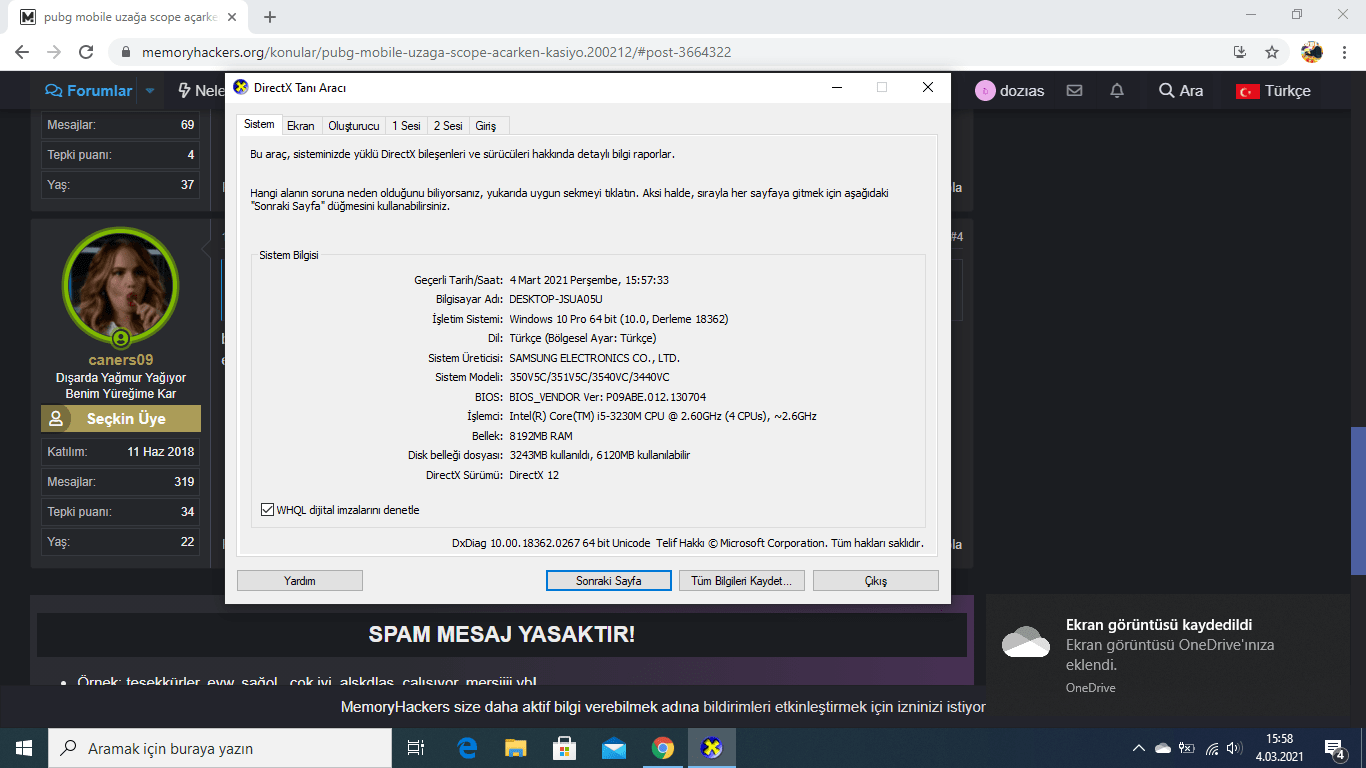Click the caners09 username link
This screenshot has height=768, width=1366.
[x=121, y=360]
